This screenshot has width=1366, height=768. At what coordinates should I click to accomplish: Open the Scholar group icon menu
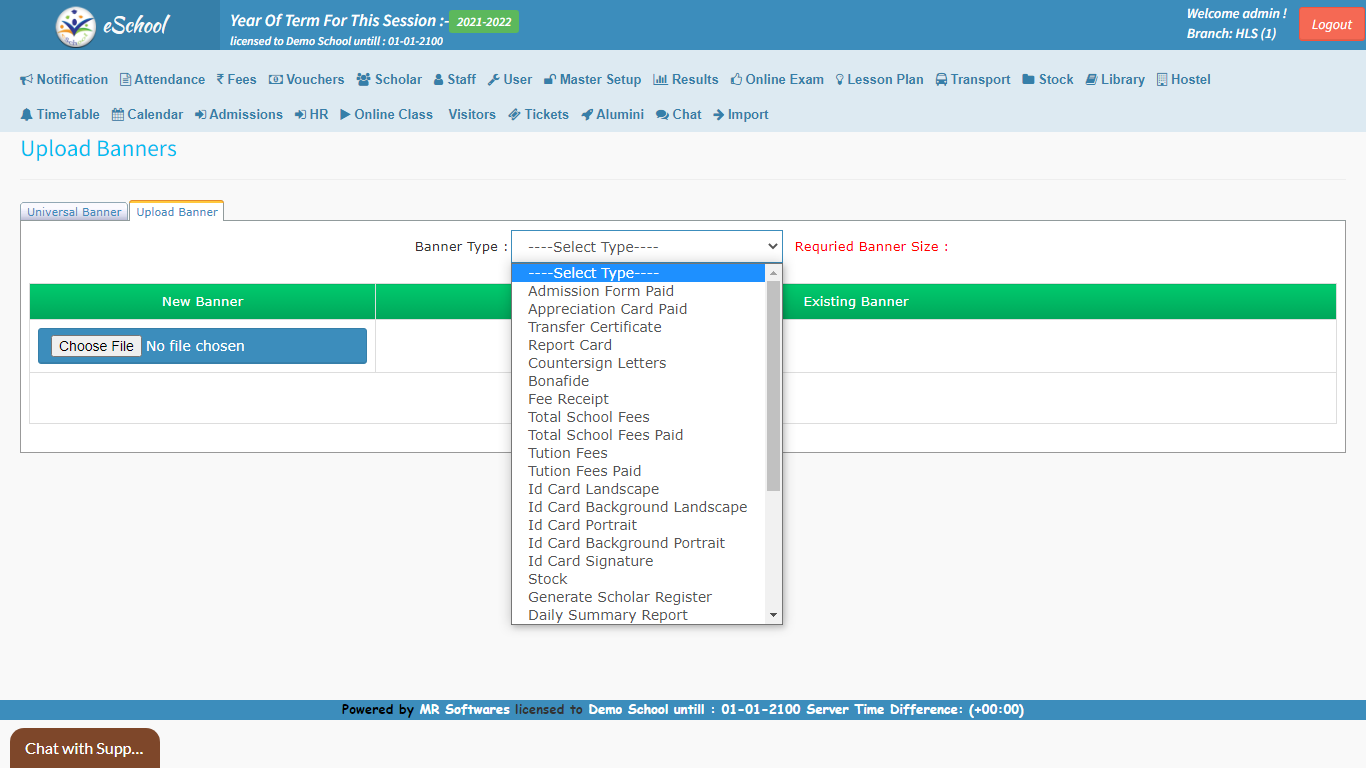389,80
